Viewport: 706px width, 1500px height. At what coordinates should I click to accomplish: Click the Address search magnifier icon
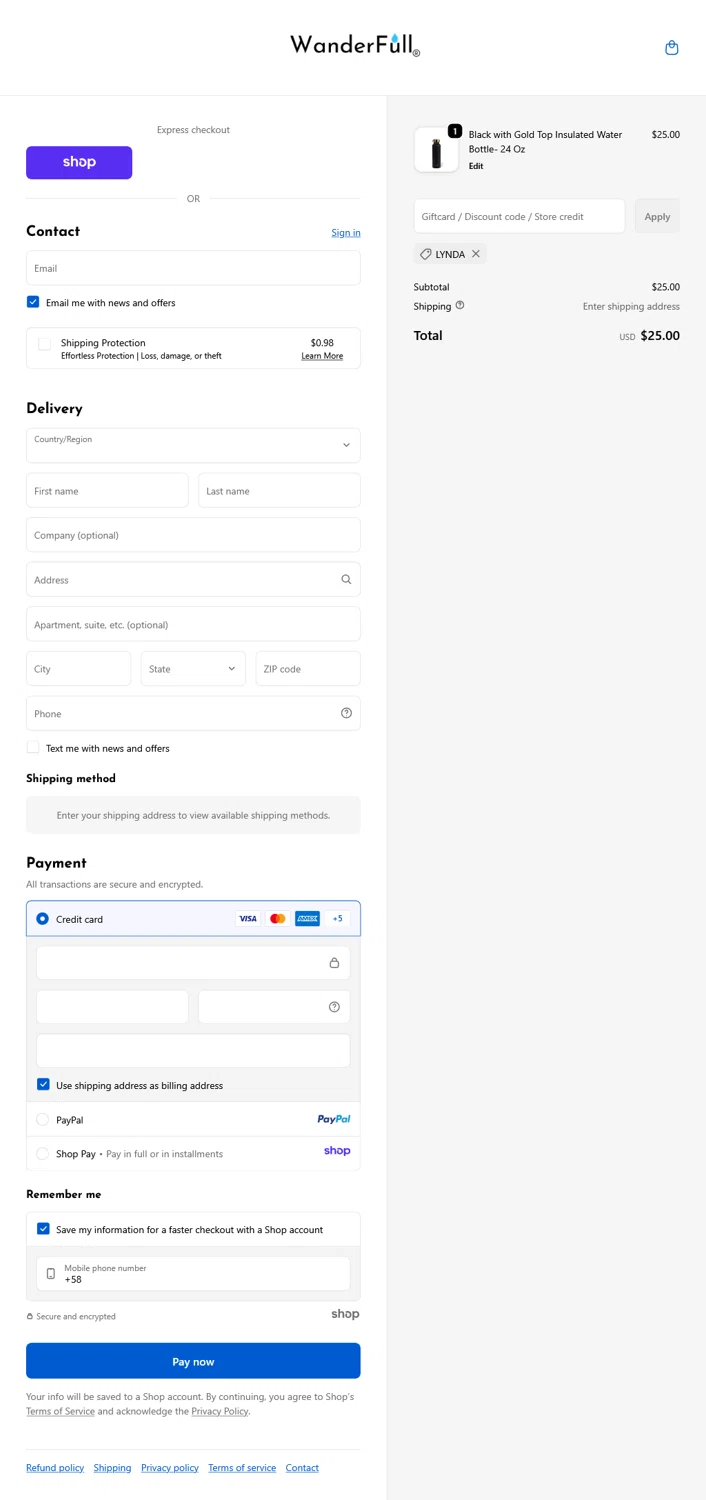coord(346,580)
